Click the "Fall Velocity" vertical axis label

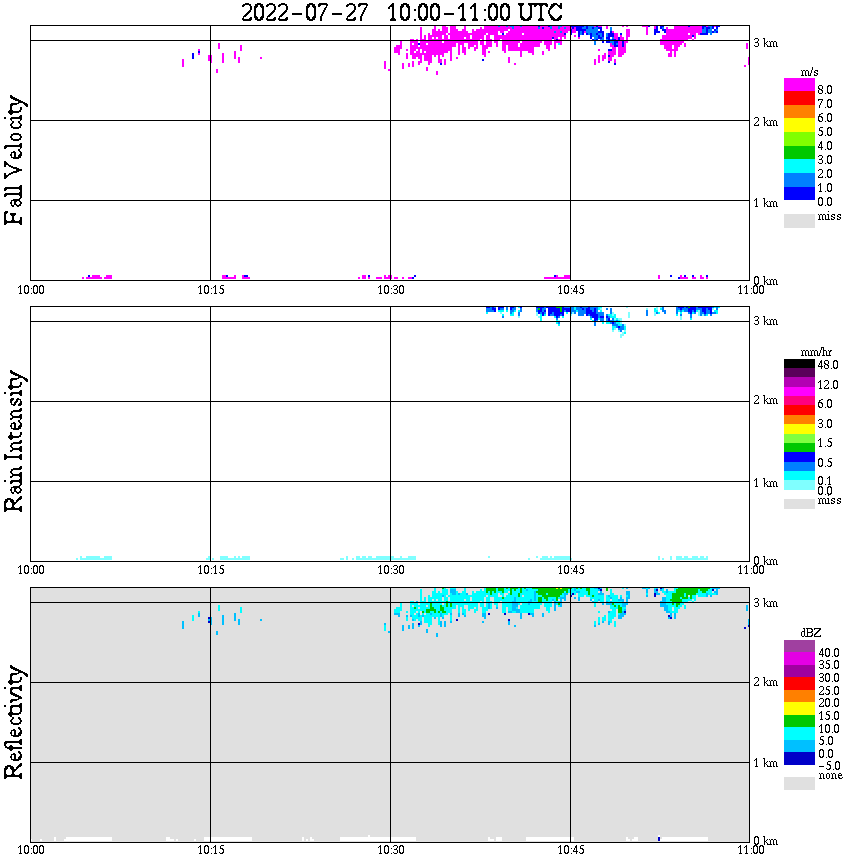click(14, 160)
